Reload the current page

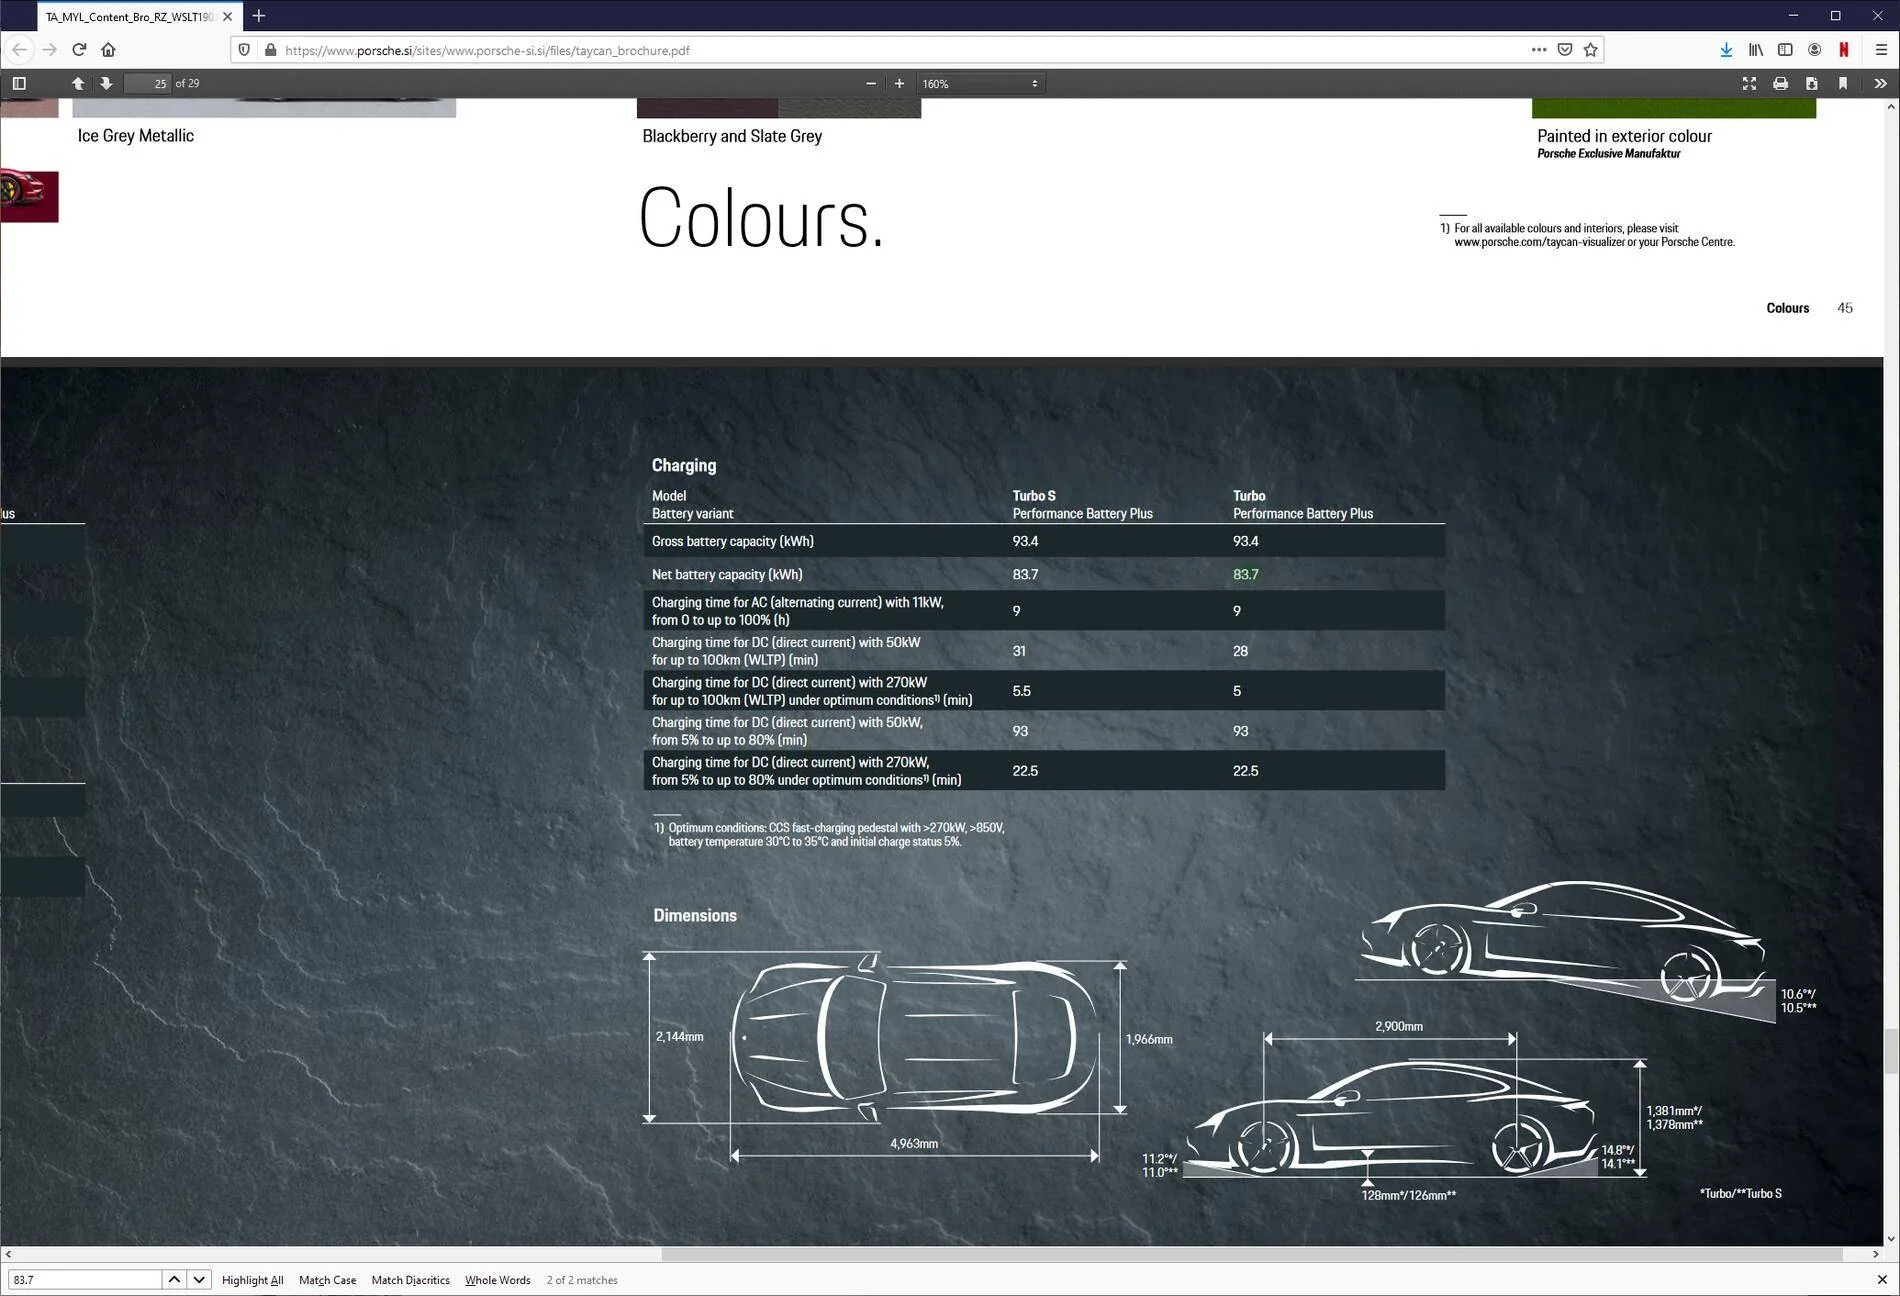pyautogui.click(x=79, y=49)
